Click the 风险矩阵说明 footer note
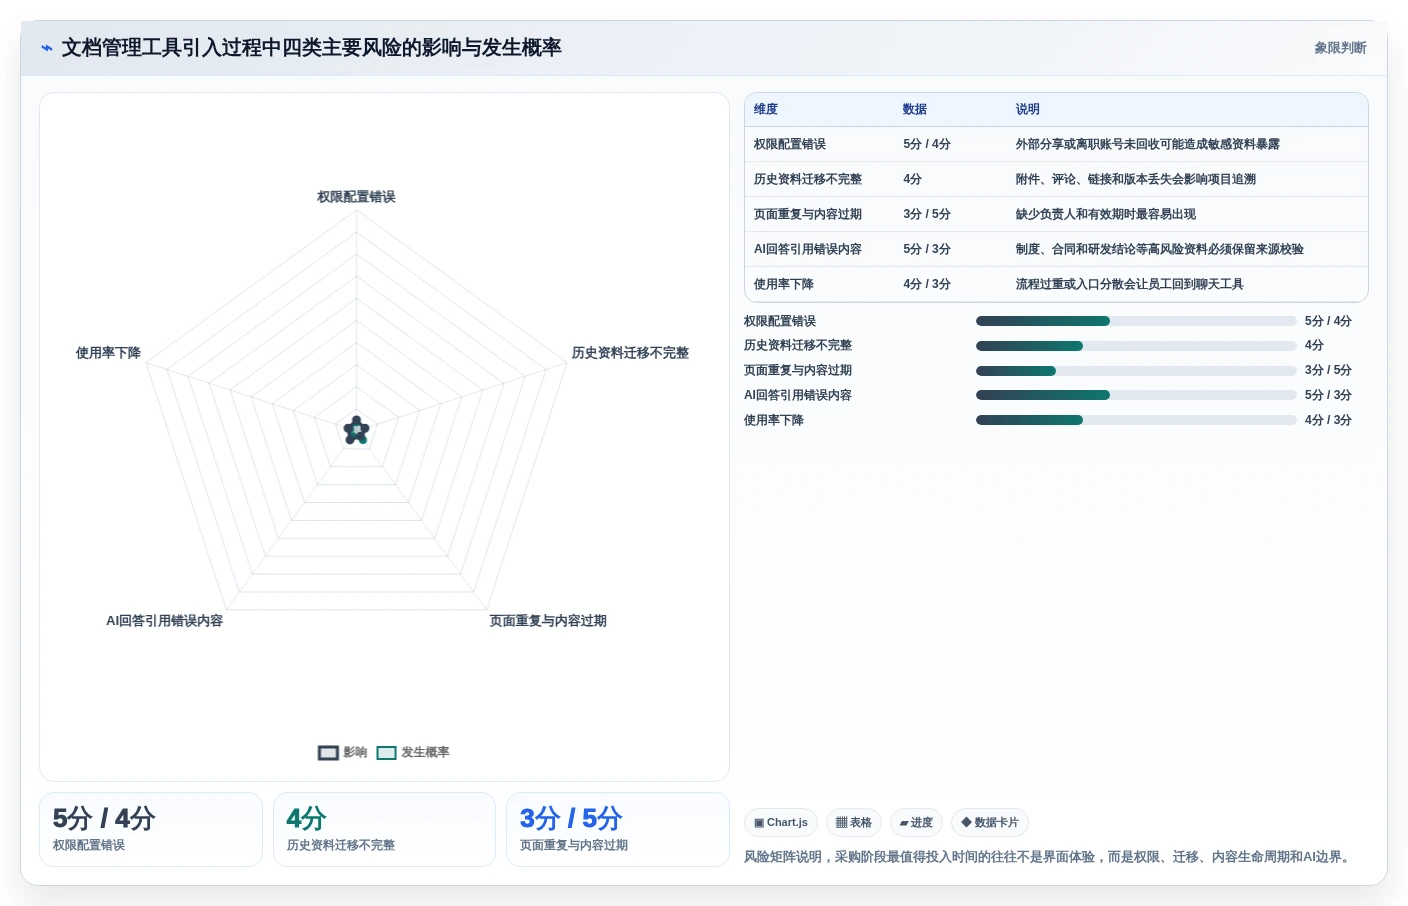This screenshot has width=1408, height=906. (1049, 857)
